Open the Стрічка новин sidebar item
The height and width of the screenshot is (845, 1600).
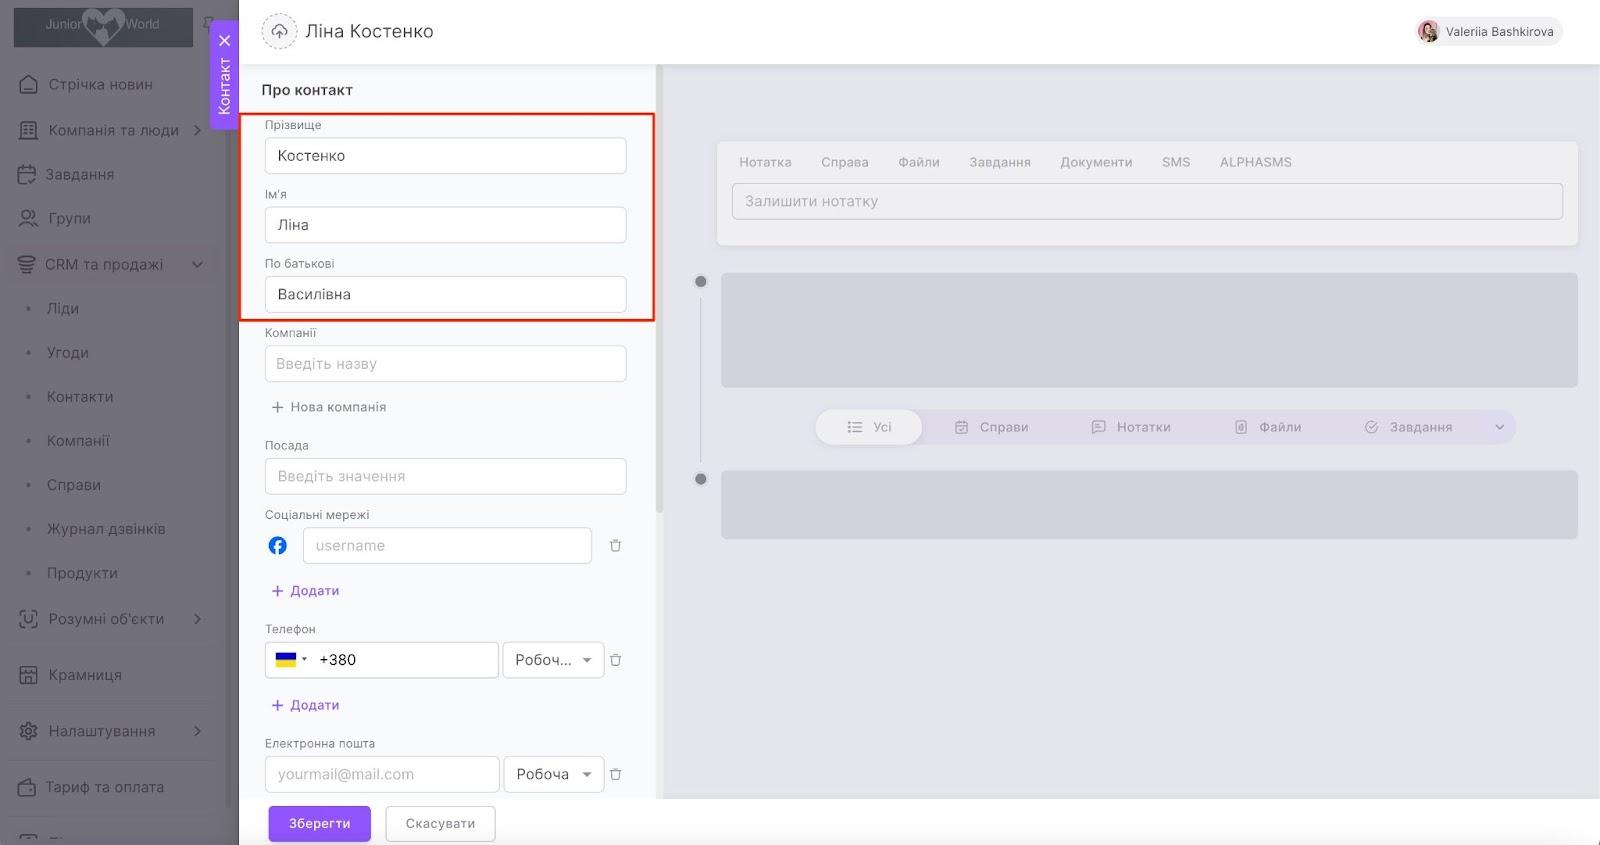pyautogui.click(x=100, y=85)
